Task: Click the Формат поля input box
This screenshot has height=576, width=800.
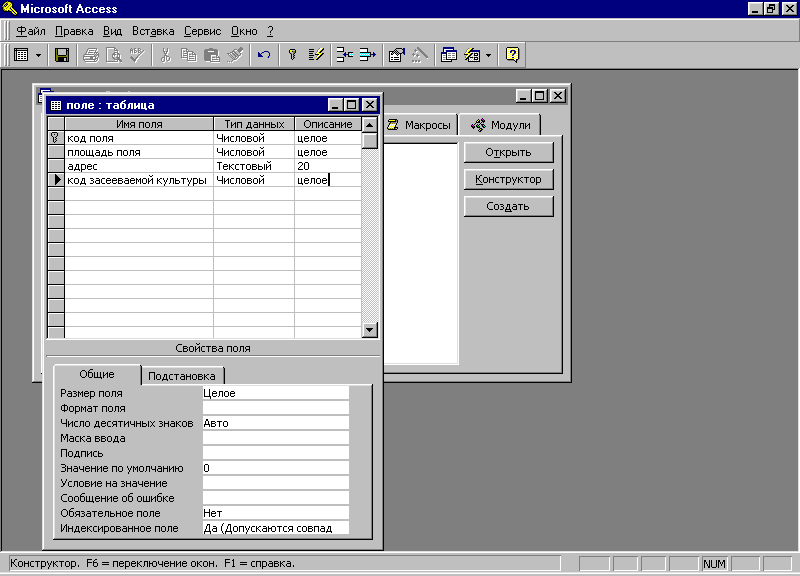Action: pyautogui.click(x=276, y=408)
